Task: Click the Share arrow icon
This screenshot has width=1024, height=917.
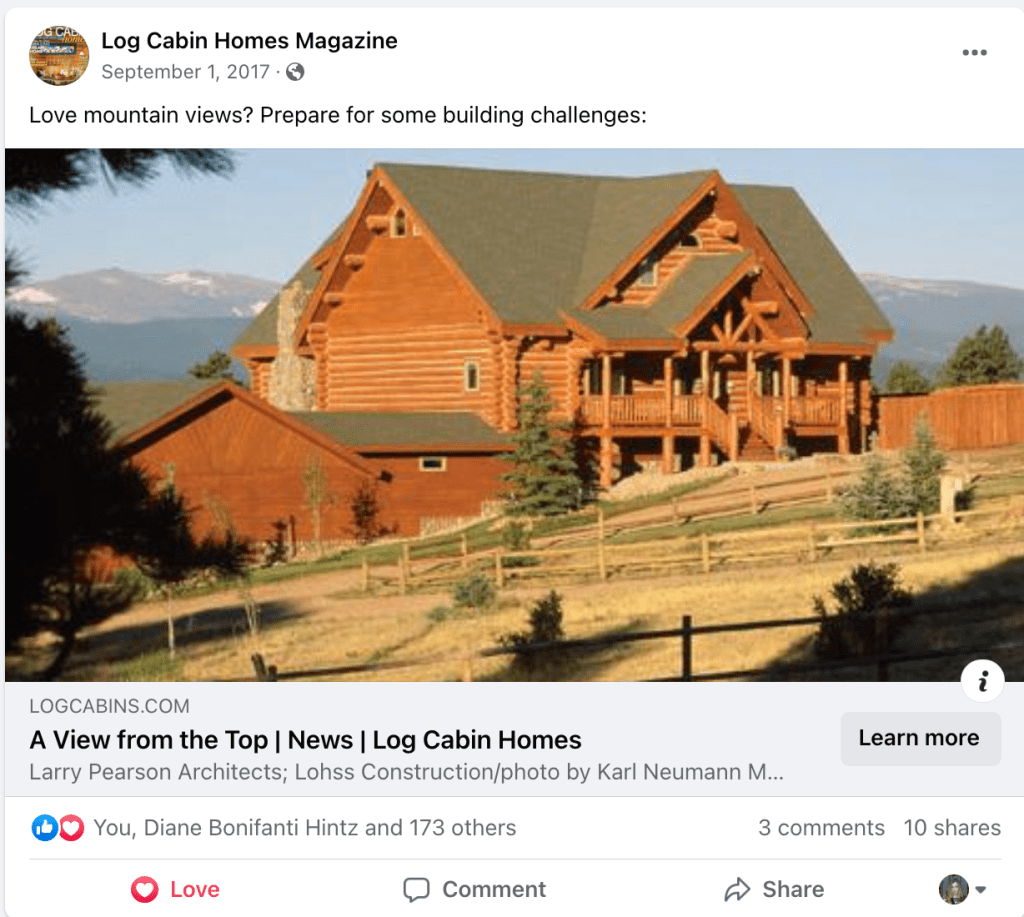Action: coord(737,890)
